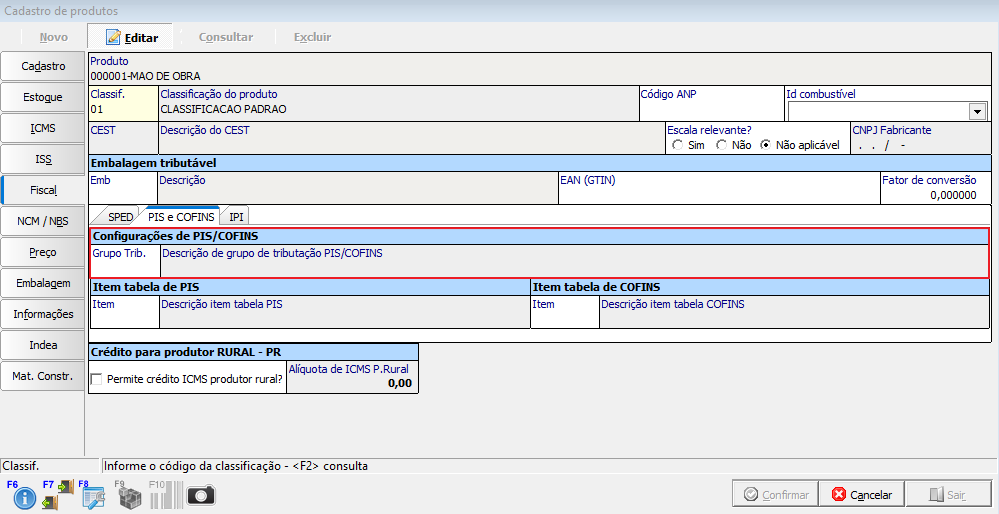
Task: Switch to the SPED tab
Action: coord(120,216)
